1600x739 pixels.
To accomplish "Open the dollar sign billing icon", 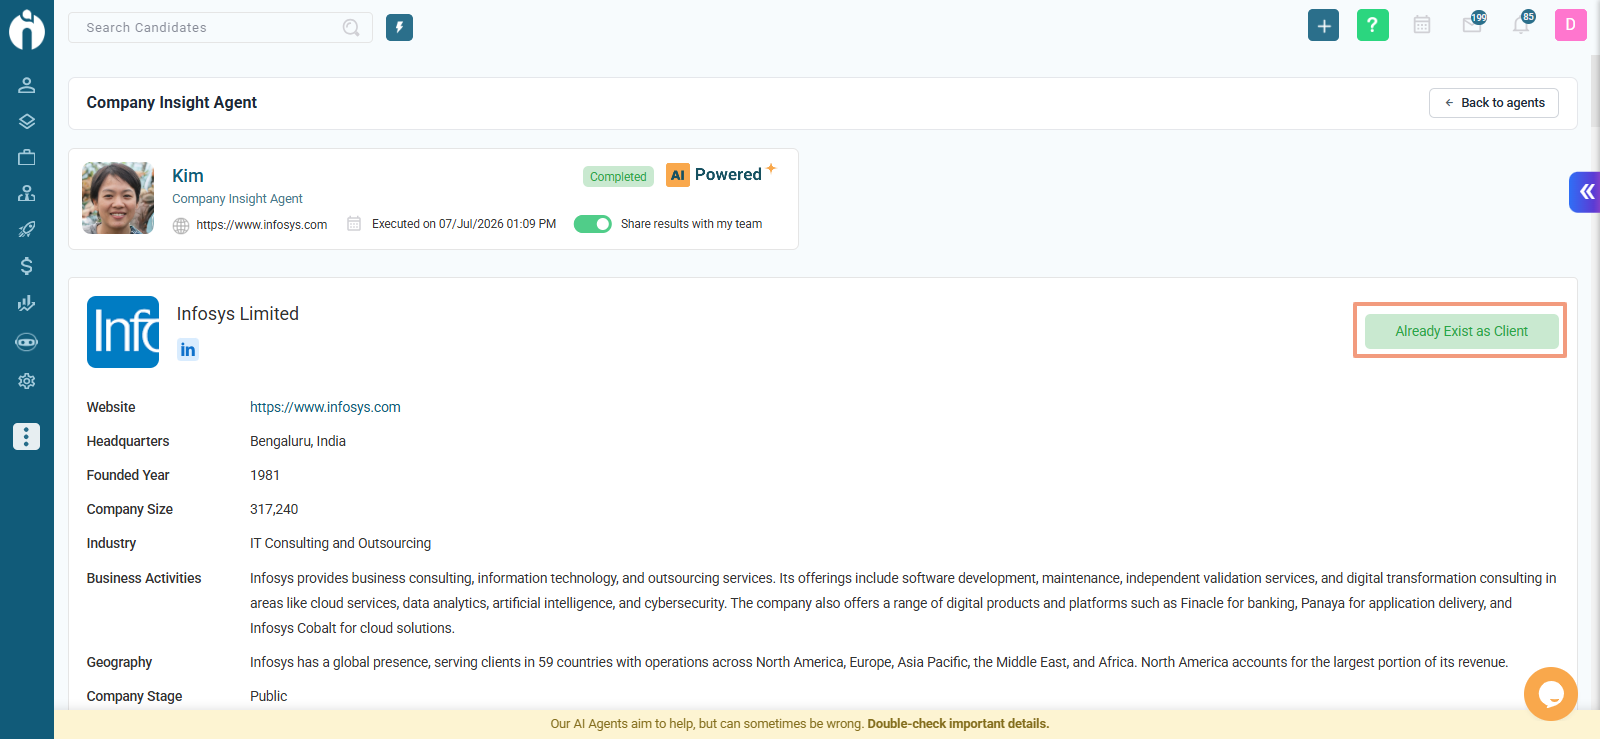I will [27, 265].
